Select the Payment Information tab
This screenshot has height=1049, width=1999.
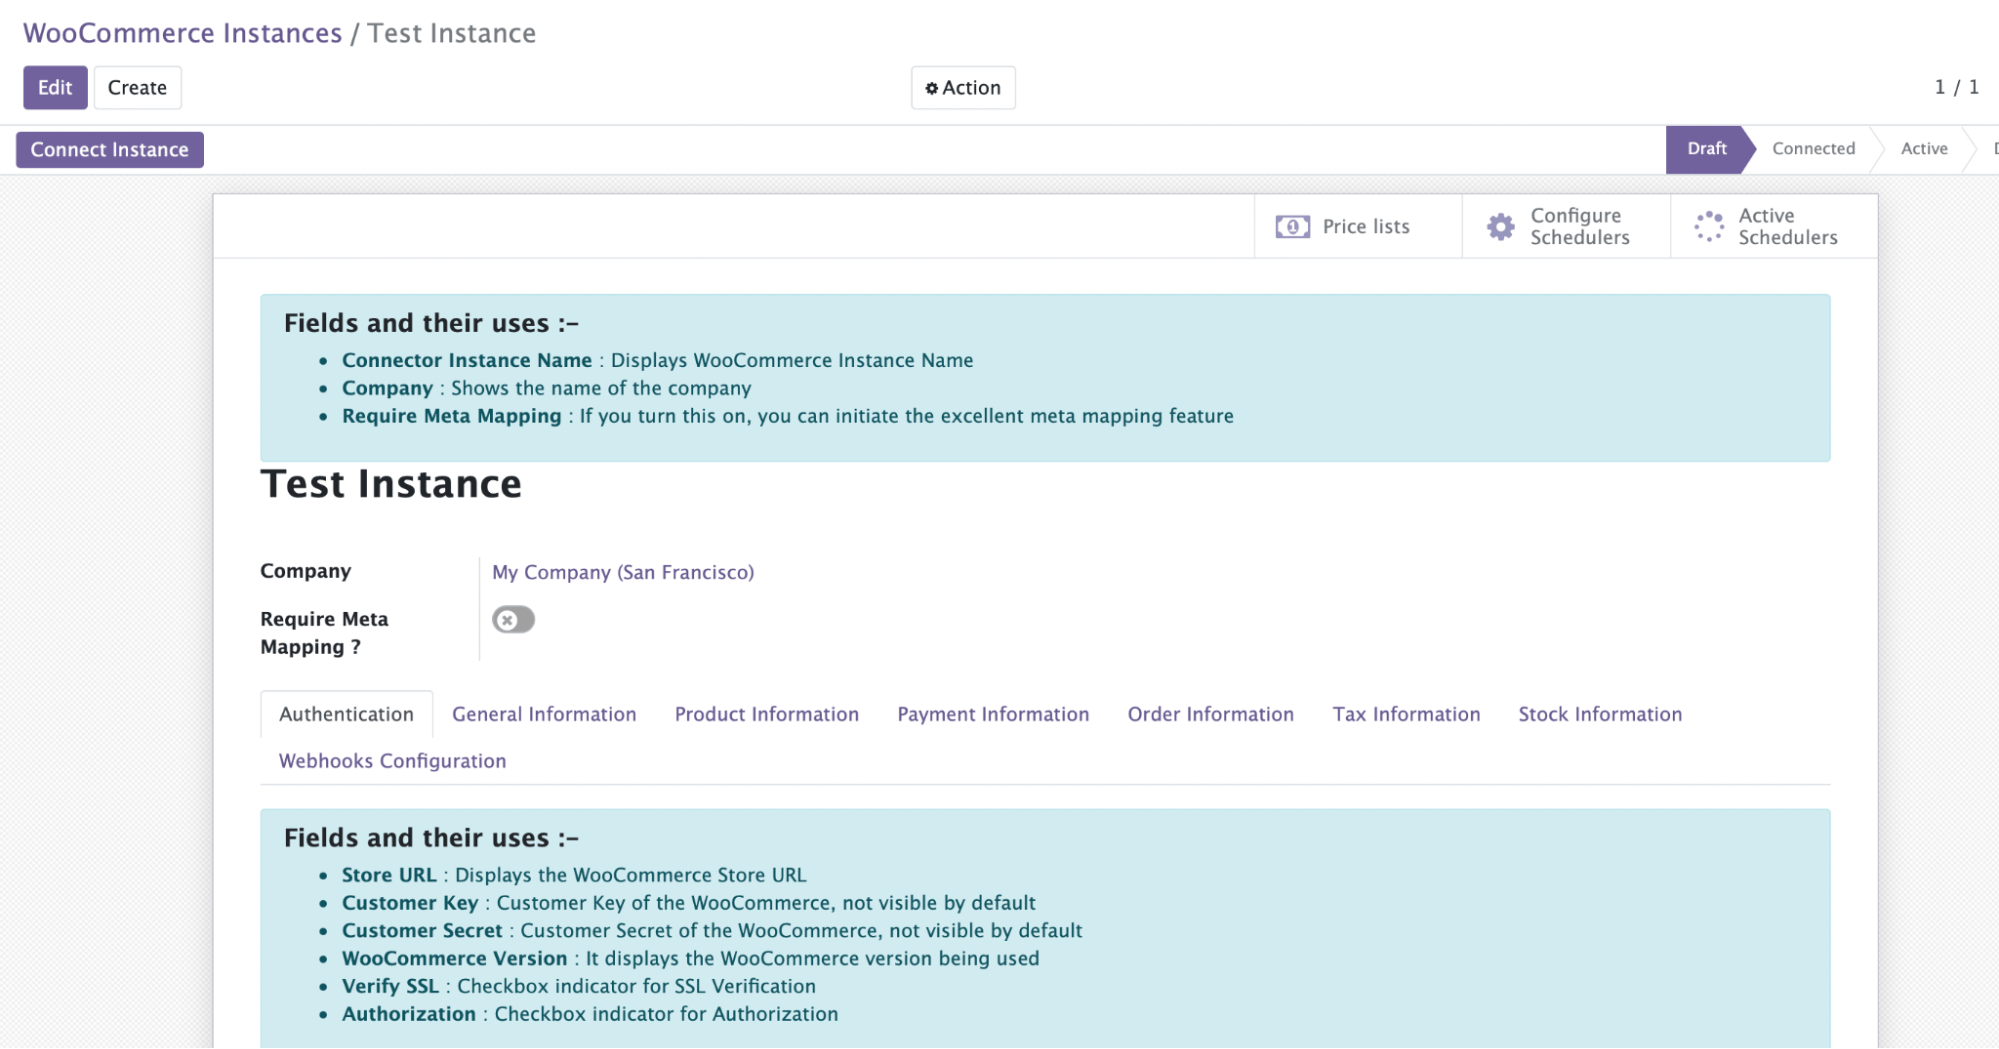[993, 714]
